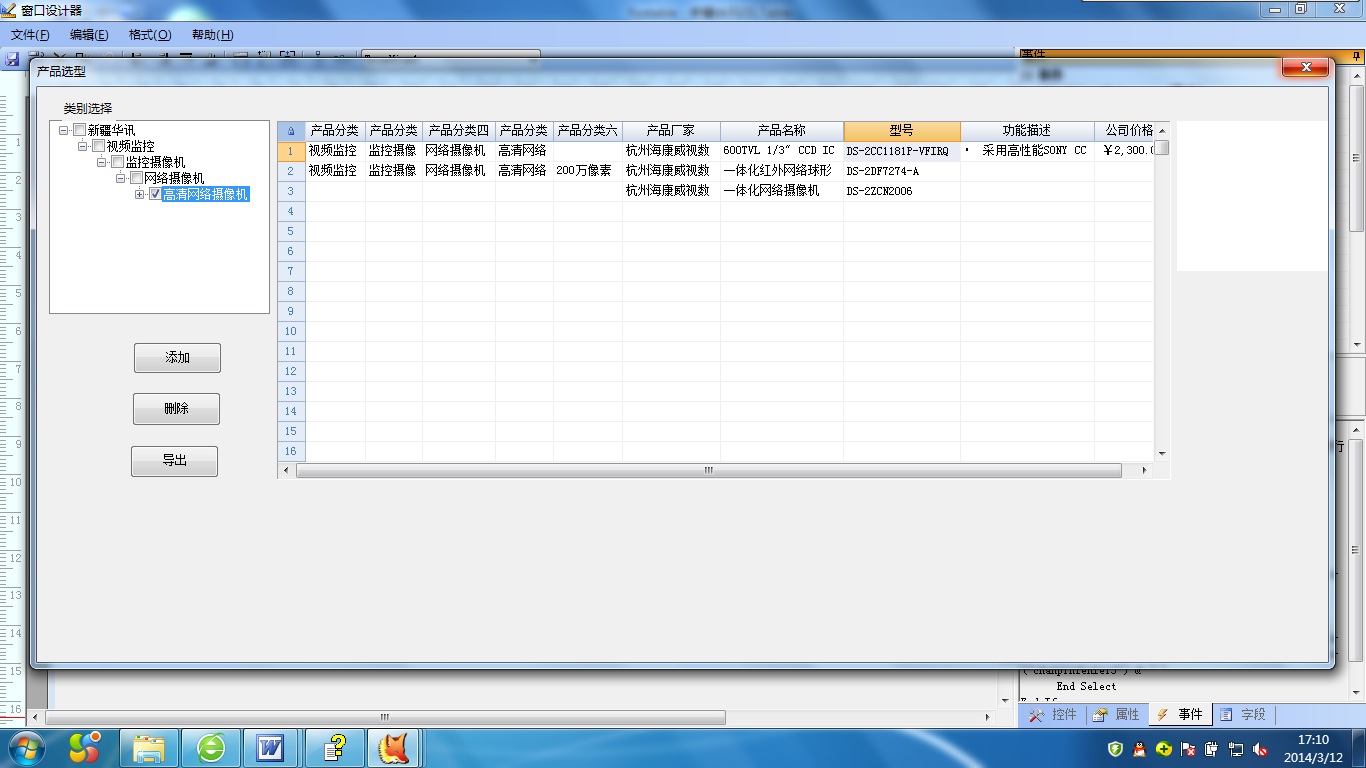Open the 编辑(E) menu
The height and width of the screenshot is (768, 1366).
click(89, 35)
